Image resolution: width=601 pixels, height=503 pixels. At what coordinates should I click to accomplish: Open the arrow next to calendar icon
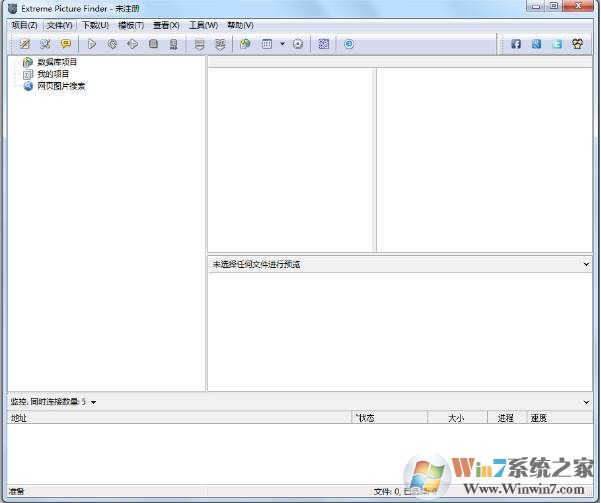coord(283,44)
